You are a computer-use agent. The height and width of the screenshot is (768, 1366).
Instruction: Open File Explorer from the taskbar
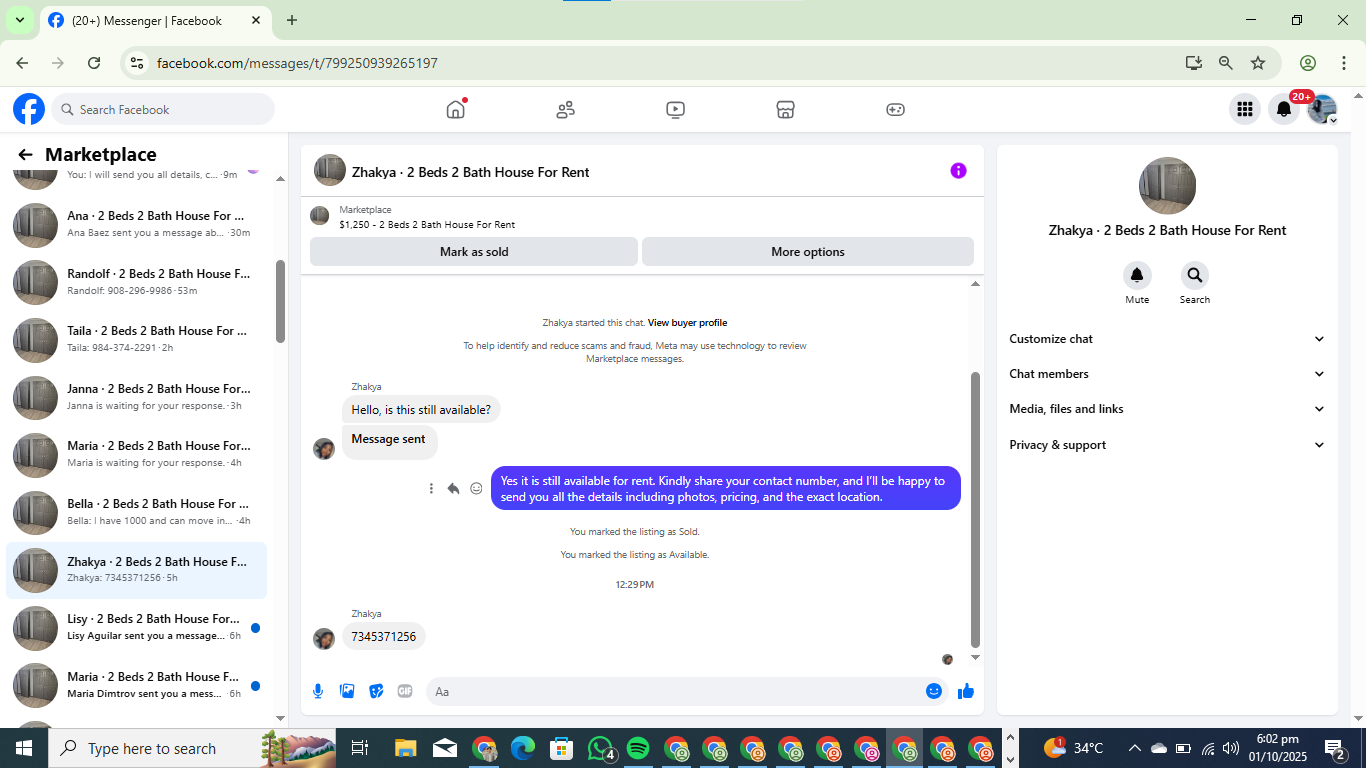tap(405, 748)
